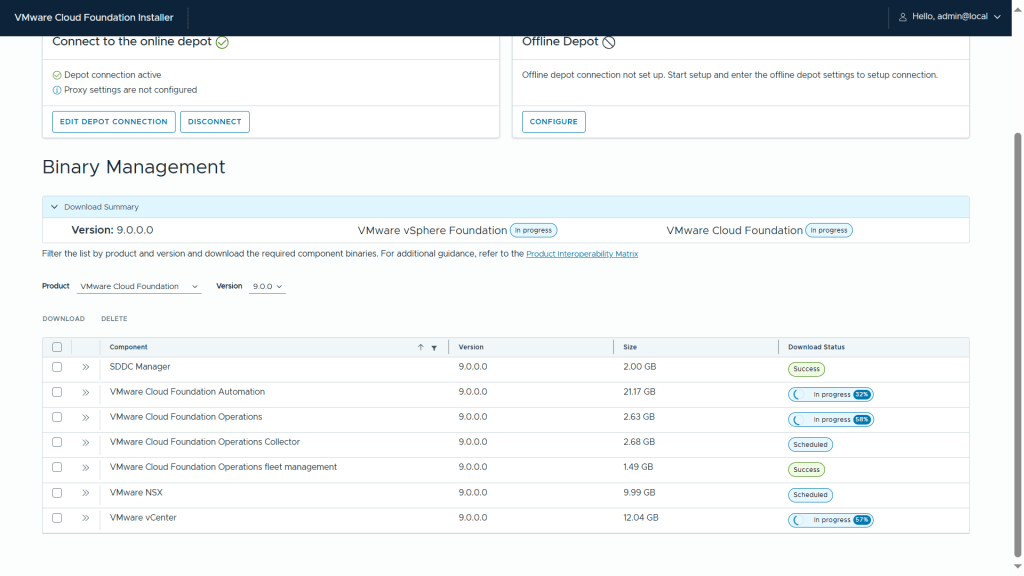Screen dimensions: 1024x576
Task: Click the Component column filter icon
Action: pyautogui.click(x=434, y=348)
